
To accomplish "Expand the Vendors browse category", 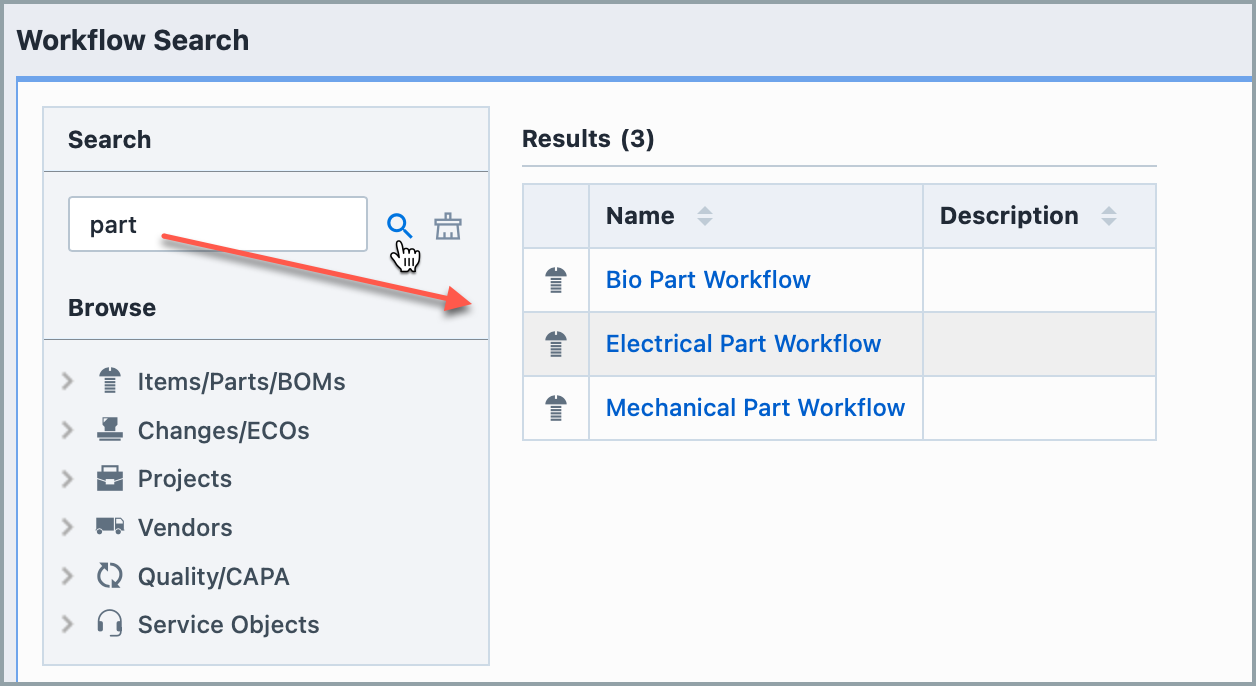I will (67, 527).
